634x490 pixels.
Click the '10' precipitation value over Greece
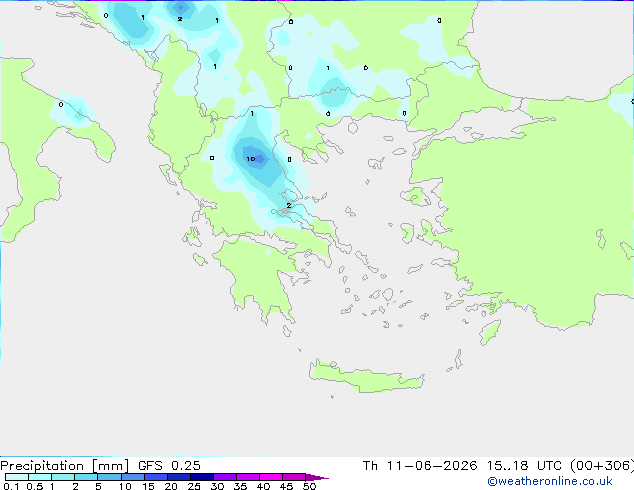pos(251,159)
